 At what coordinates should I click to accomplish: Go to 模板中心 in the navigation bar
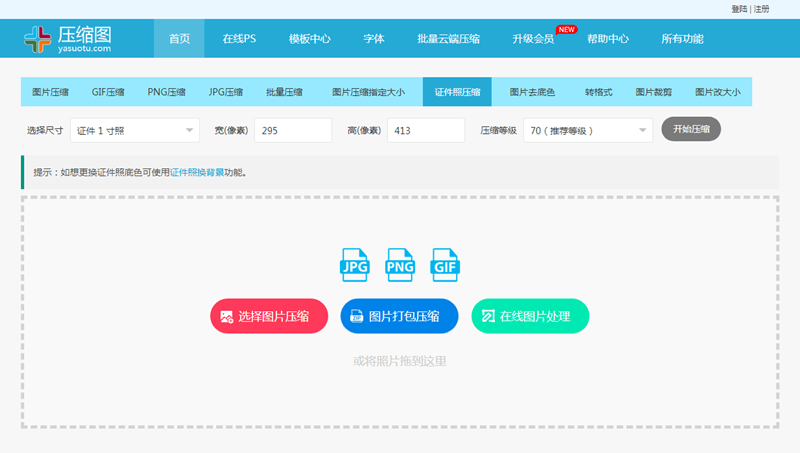pos(310,39)
